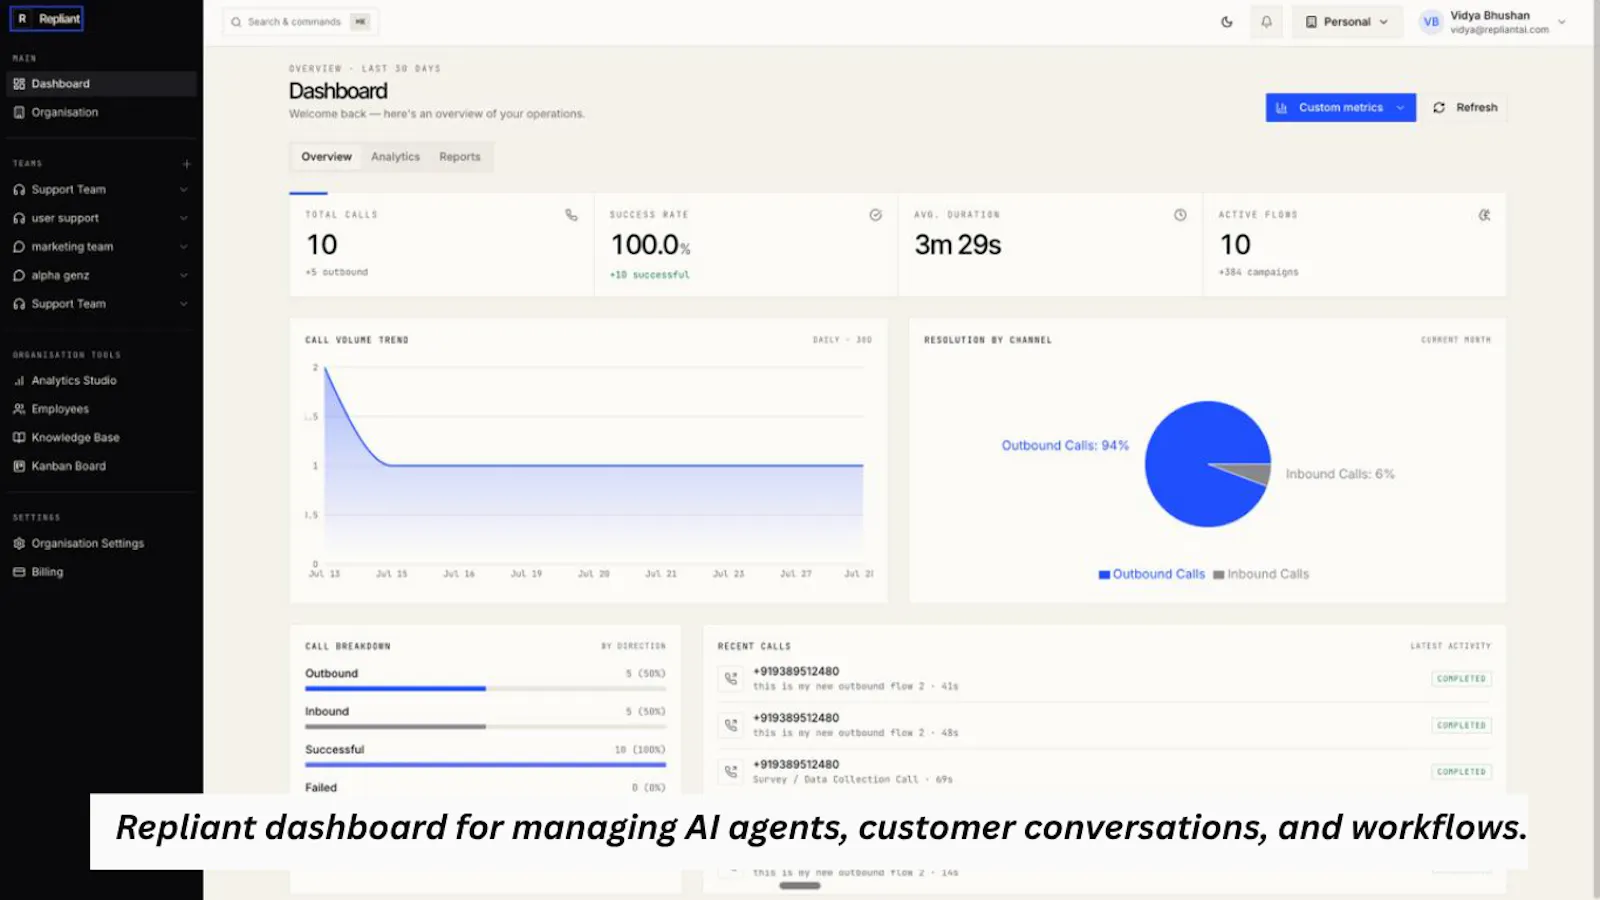Open Analytics Studio via its bar-chart icon

[19, 380]
